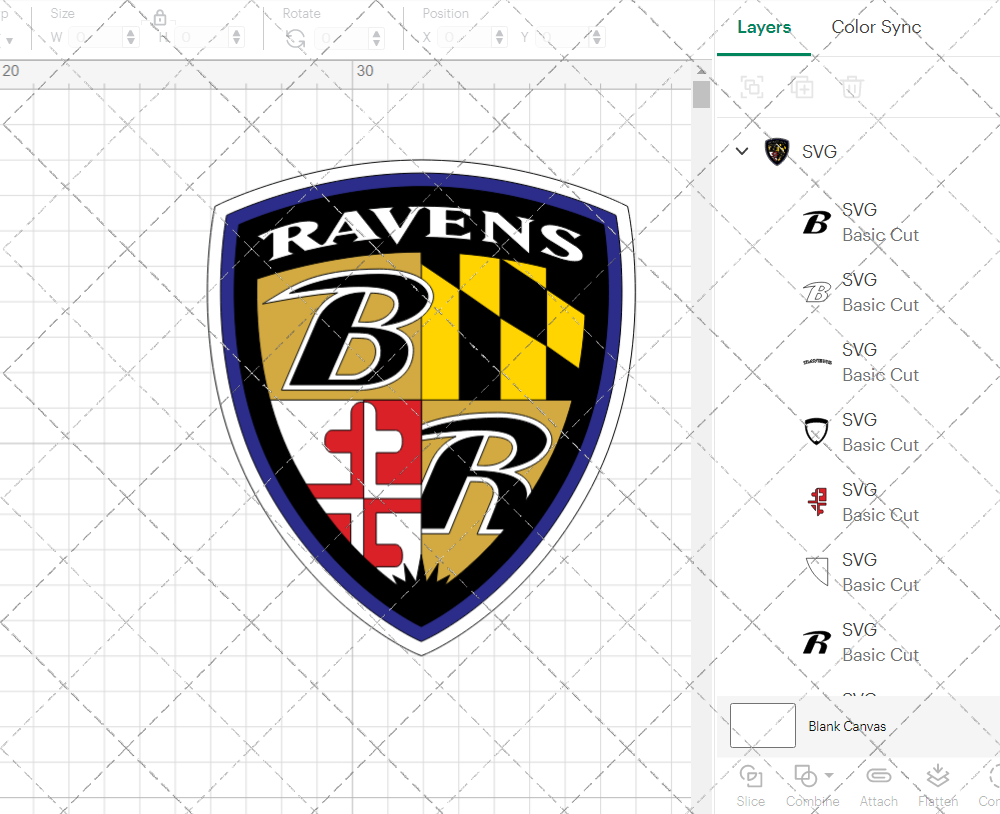Switch to the Color Sync tab
1000x814 pixels.
pyautogui.click(x=876, y=27)
